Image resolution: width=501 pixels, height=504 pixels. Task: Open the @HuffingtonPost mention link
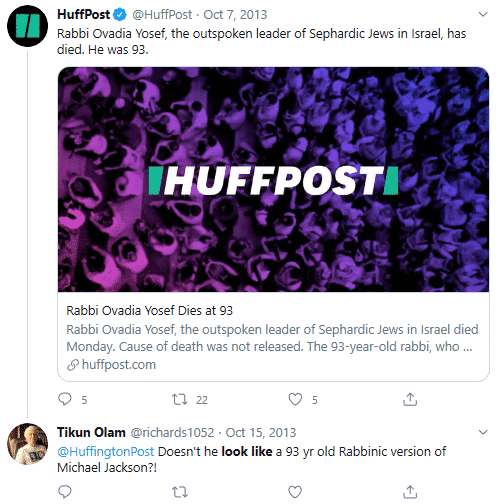click(106, 452)
